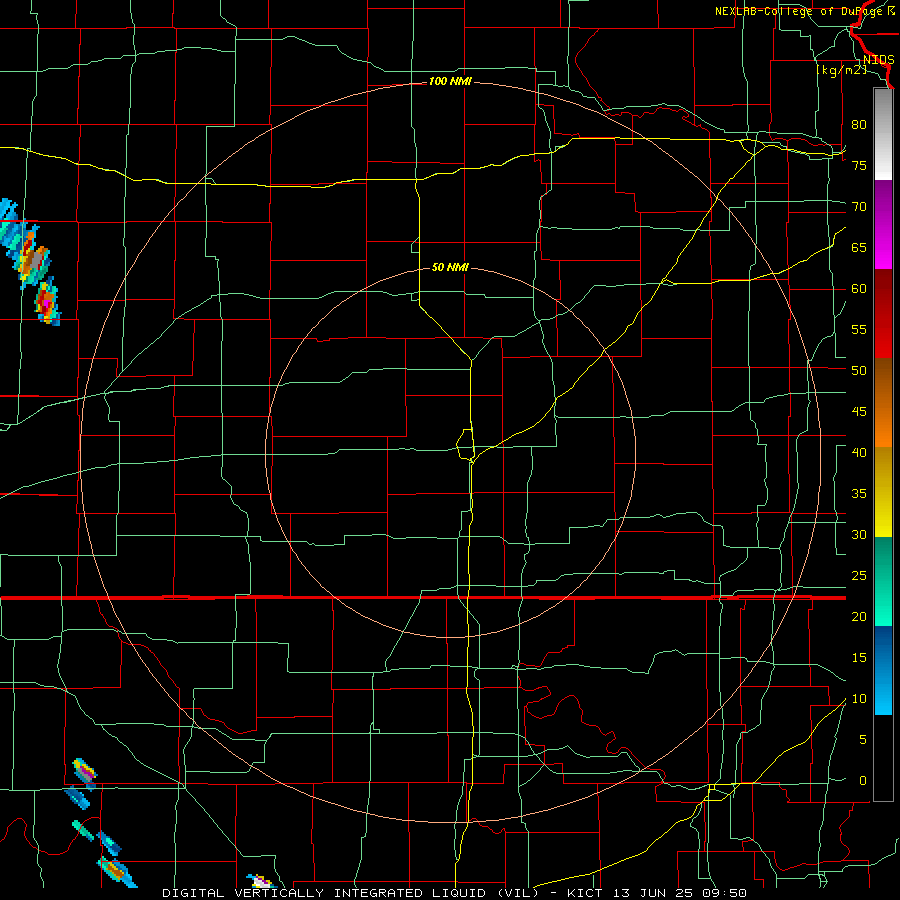Click the DIGITAL VERTICALLY INTEGRATED LIQUID (VIL) title text
This screenshot has height=900, width=900.
tap(351, 893)
